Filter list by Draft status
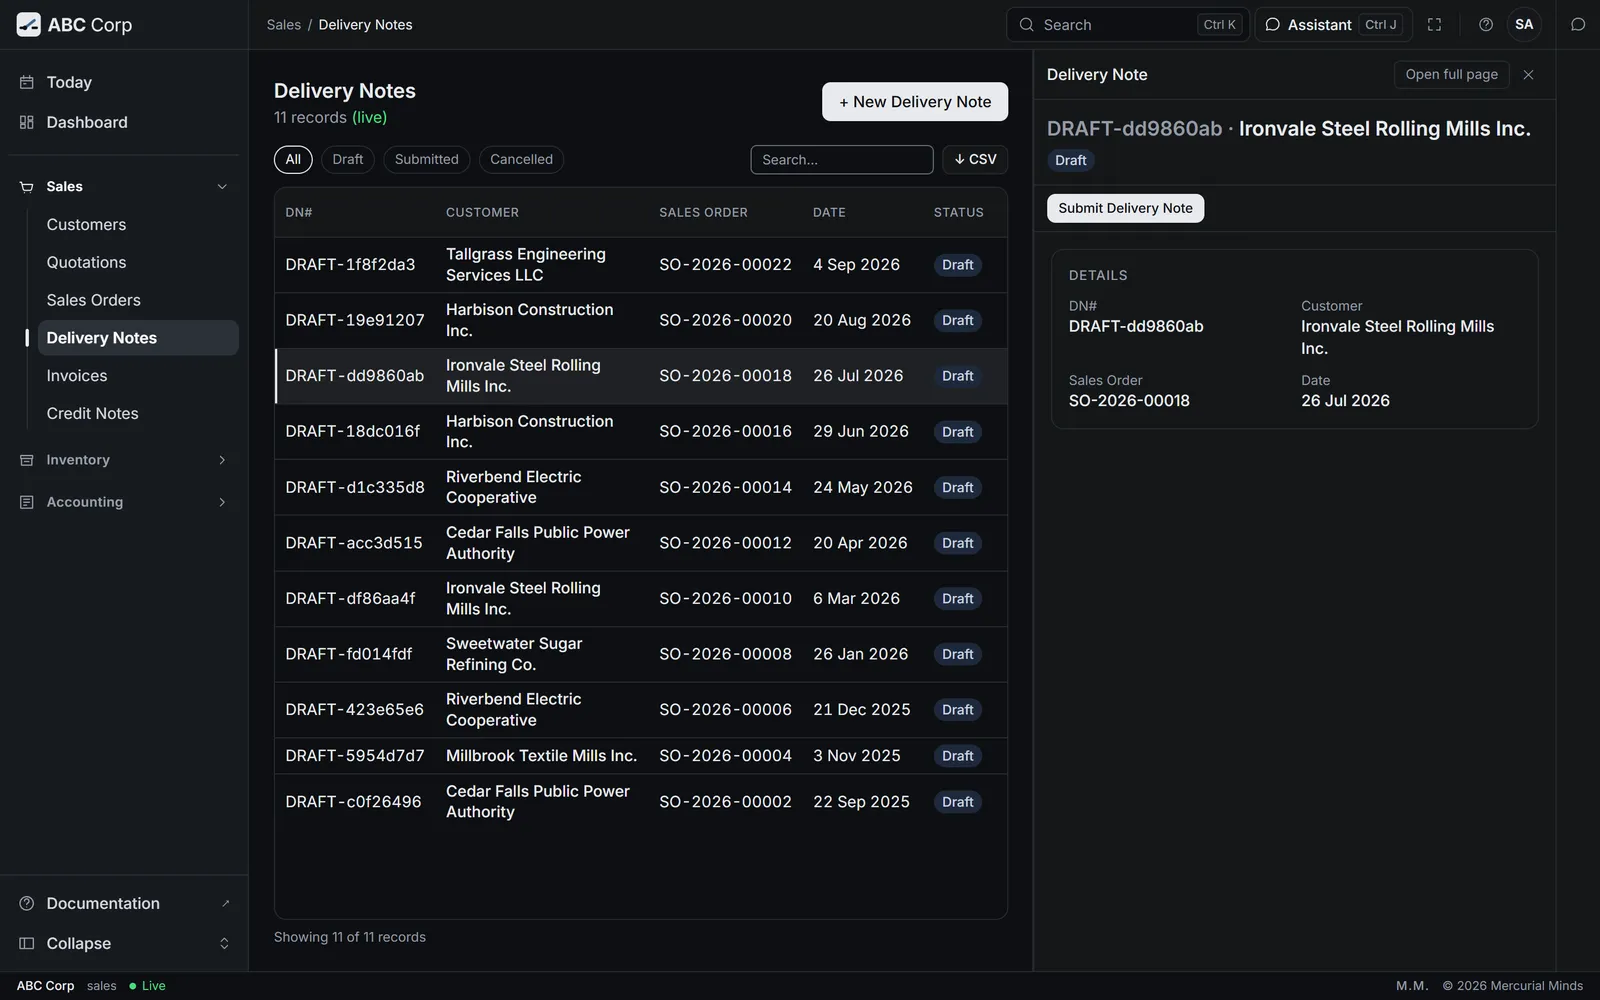The height and width of the screenshot is (1000, 1600). pyautogui.click(x=348, y=159)
